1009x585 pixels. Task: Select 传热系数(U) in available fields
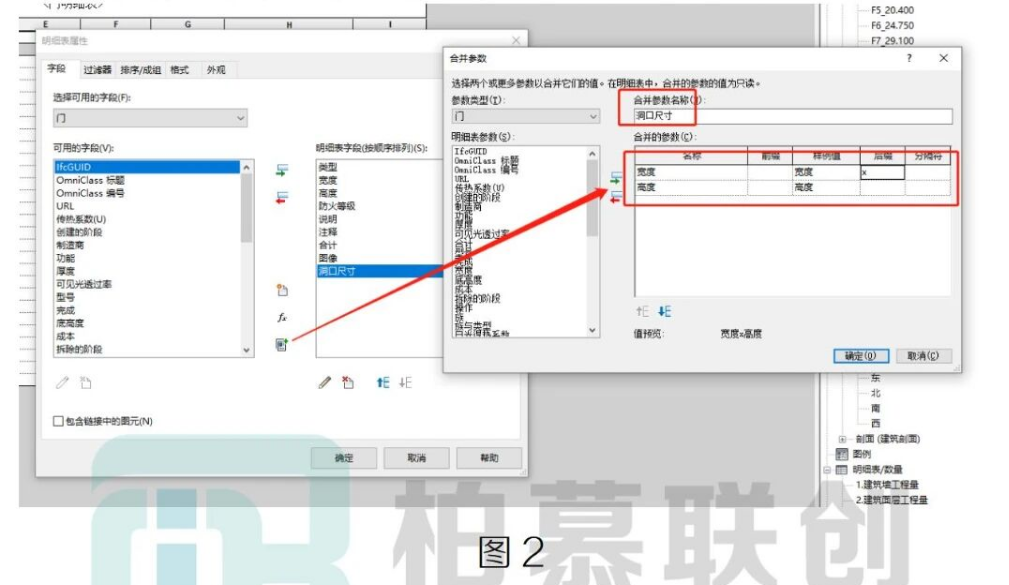pyautogui.click(x=81, y=219)
